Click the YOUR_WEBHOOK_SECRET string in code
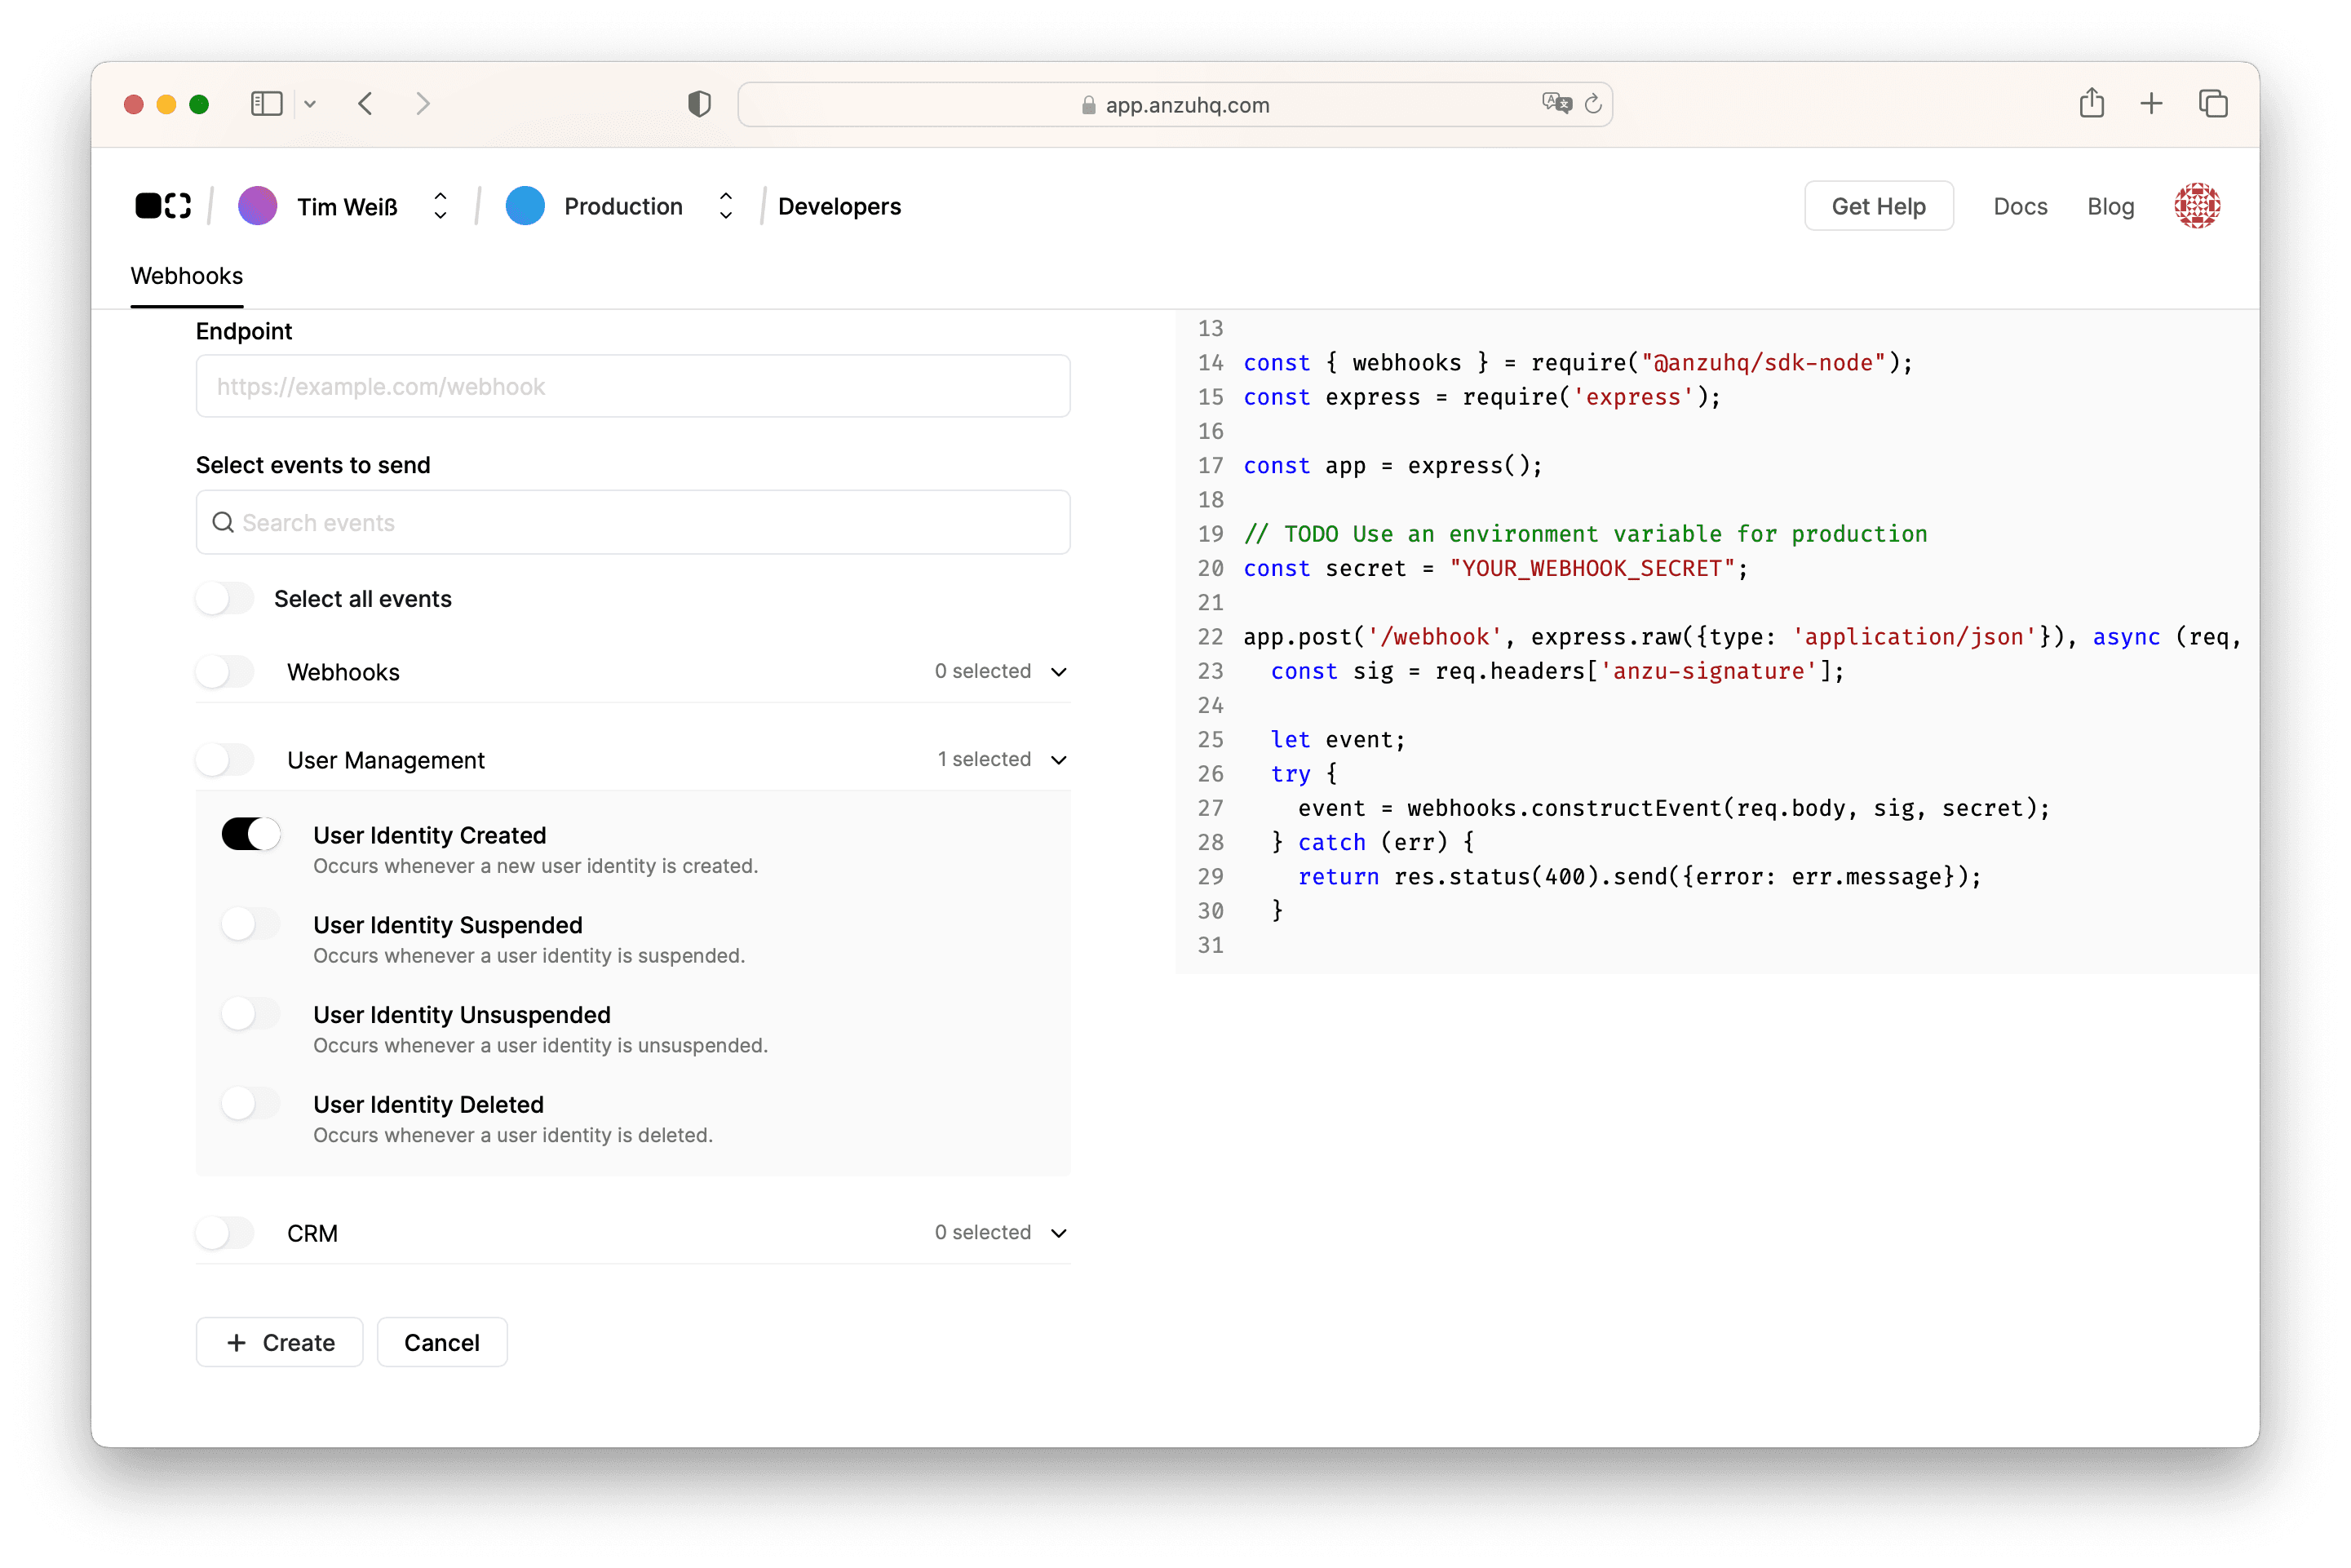This screenshot has width=2351, height=1568. pyautogui.click(x=1592, y=568)
